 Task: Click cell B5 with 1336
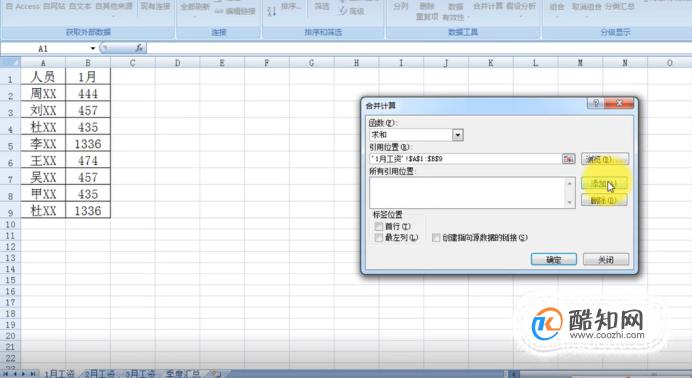(88, 144)
